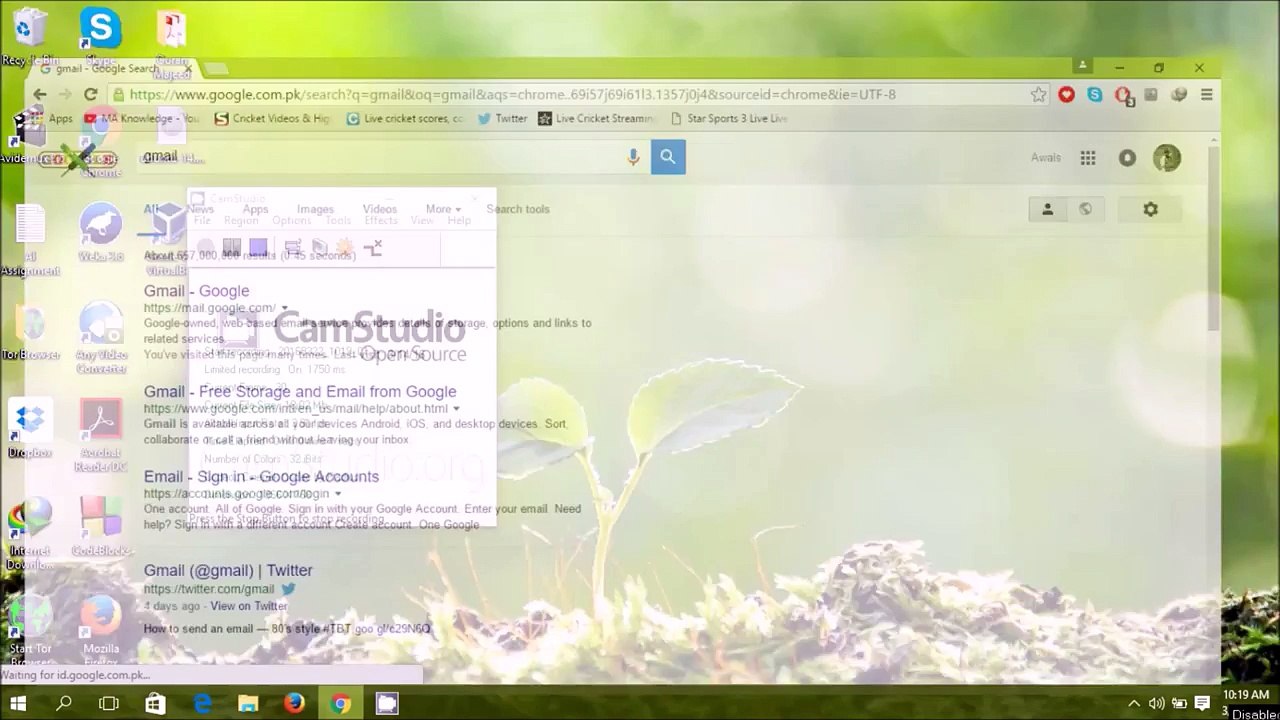The image size is (1280, 720).
Task: Open the Google apps grid
Action: (1088, 158)
